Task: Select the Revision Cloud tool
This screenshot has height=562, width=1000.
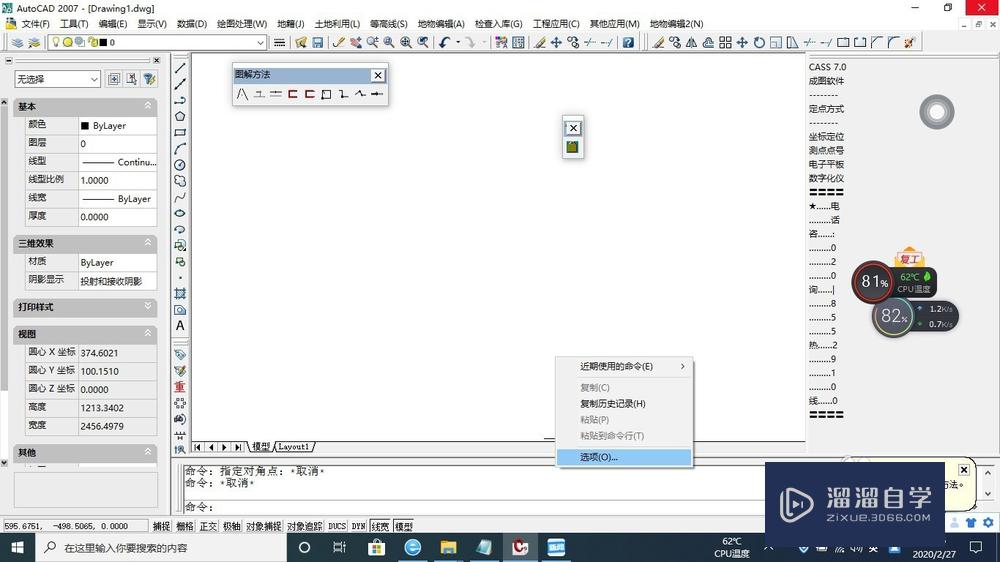Action: point(180,181)
